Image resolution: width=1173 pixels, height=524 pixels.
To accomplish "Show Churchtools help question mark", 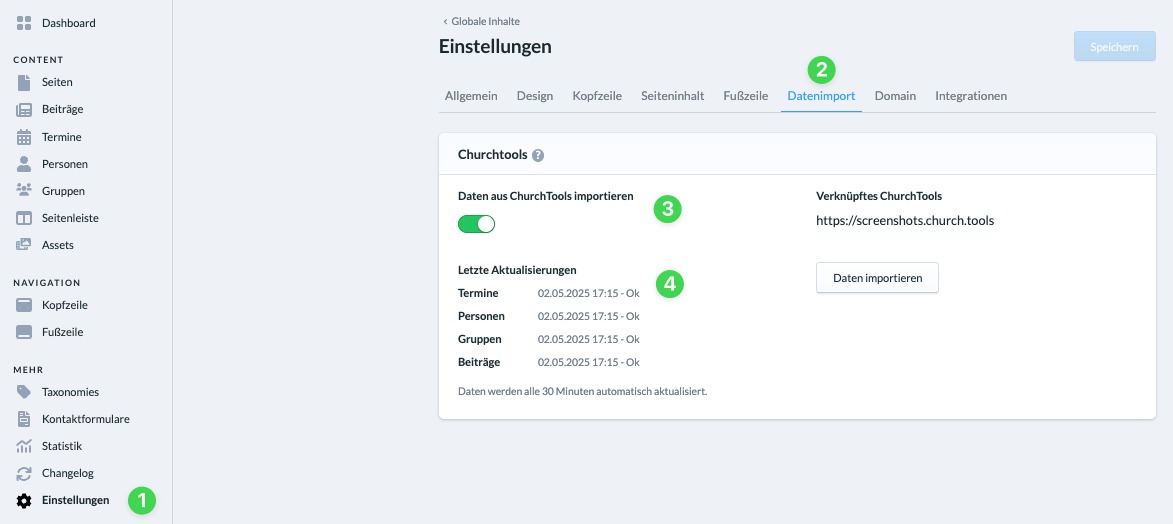I will pyautogui.click(x=538, y=156).
